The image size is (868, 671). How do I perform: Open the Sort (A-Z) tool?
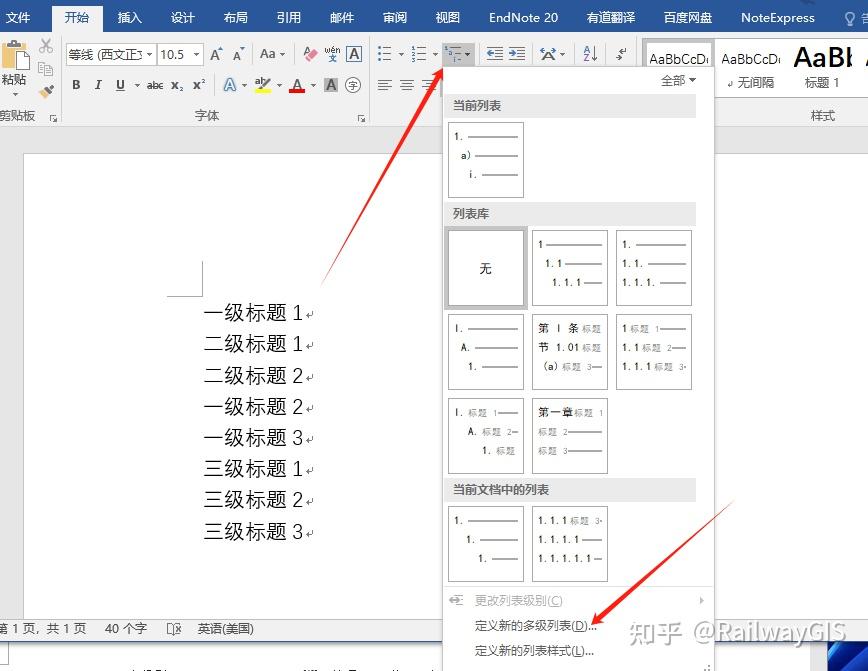pyautogui.click(x=590, y=54)
